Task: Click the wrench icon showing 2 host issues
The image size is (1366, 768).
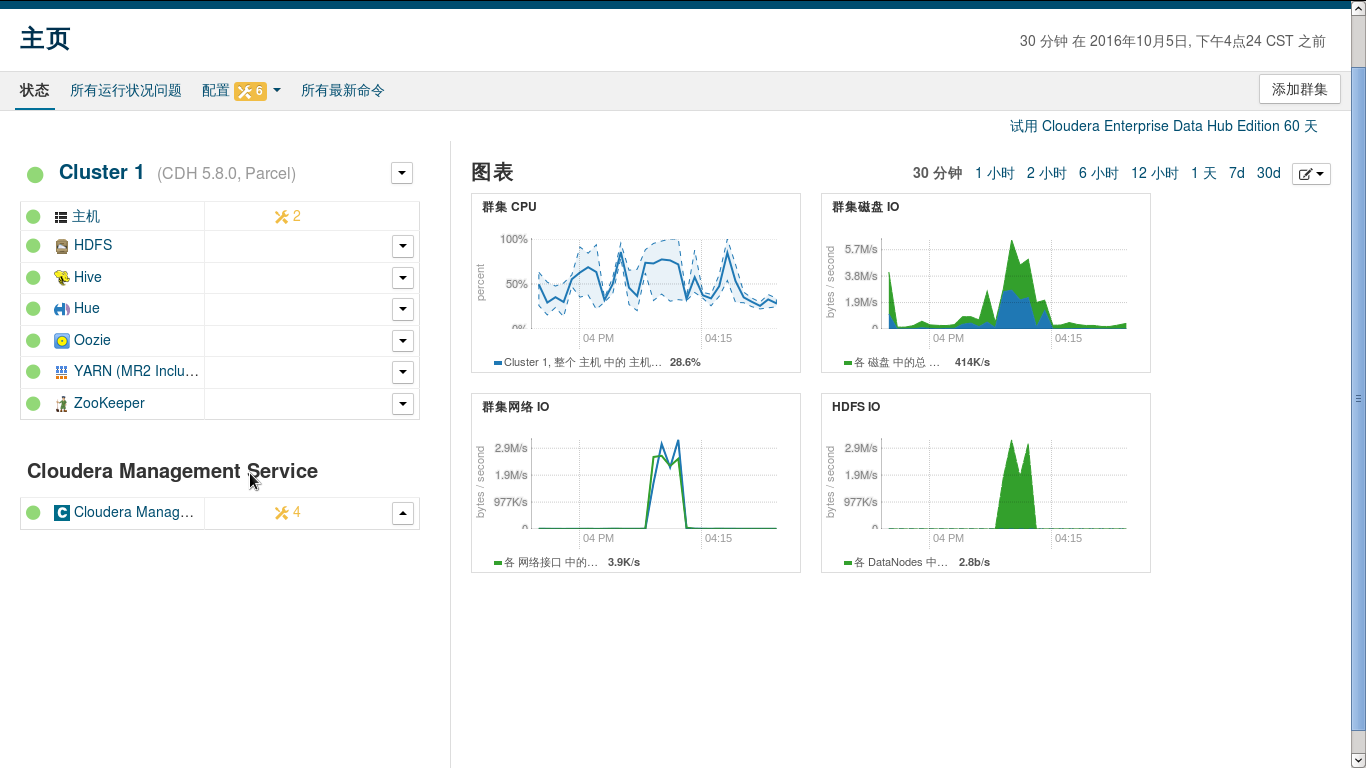Action: 281,217
